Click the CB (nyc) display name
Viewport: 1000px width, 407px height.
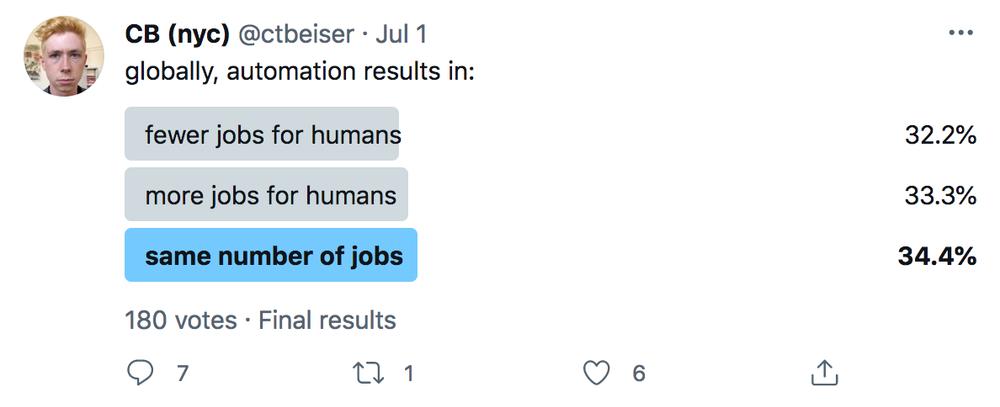(177, 34)
